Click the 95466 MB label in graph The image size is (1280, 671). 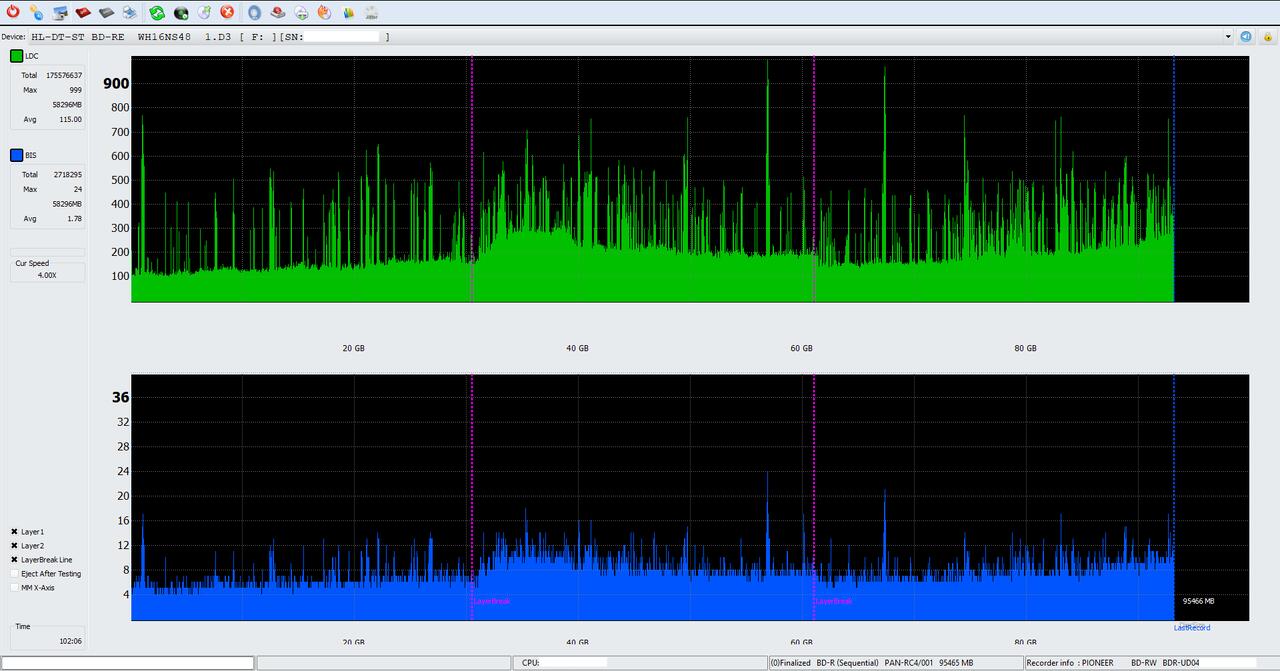(1198, 601)
